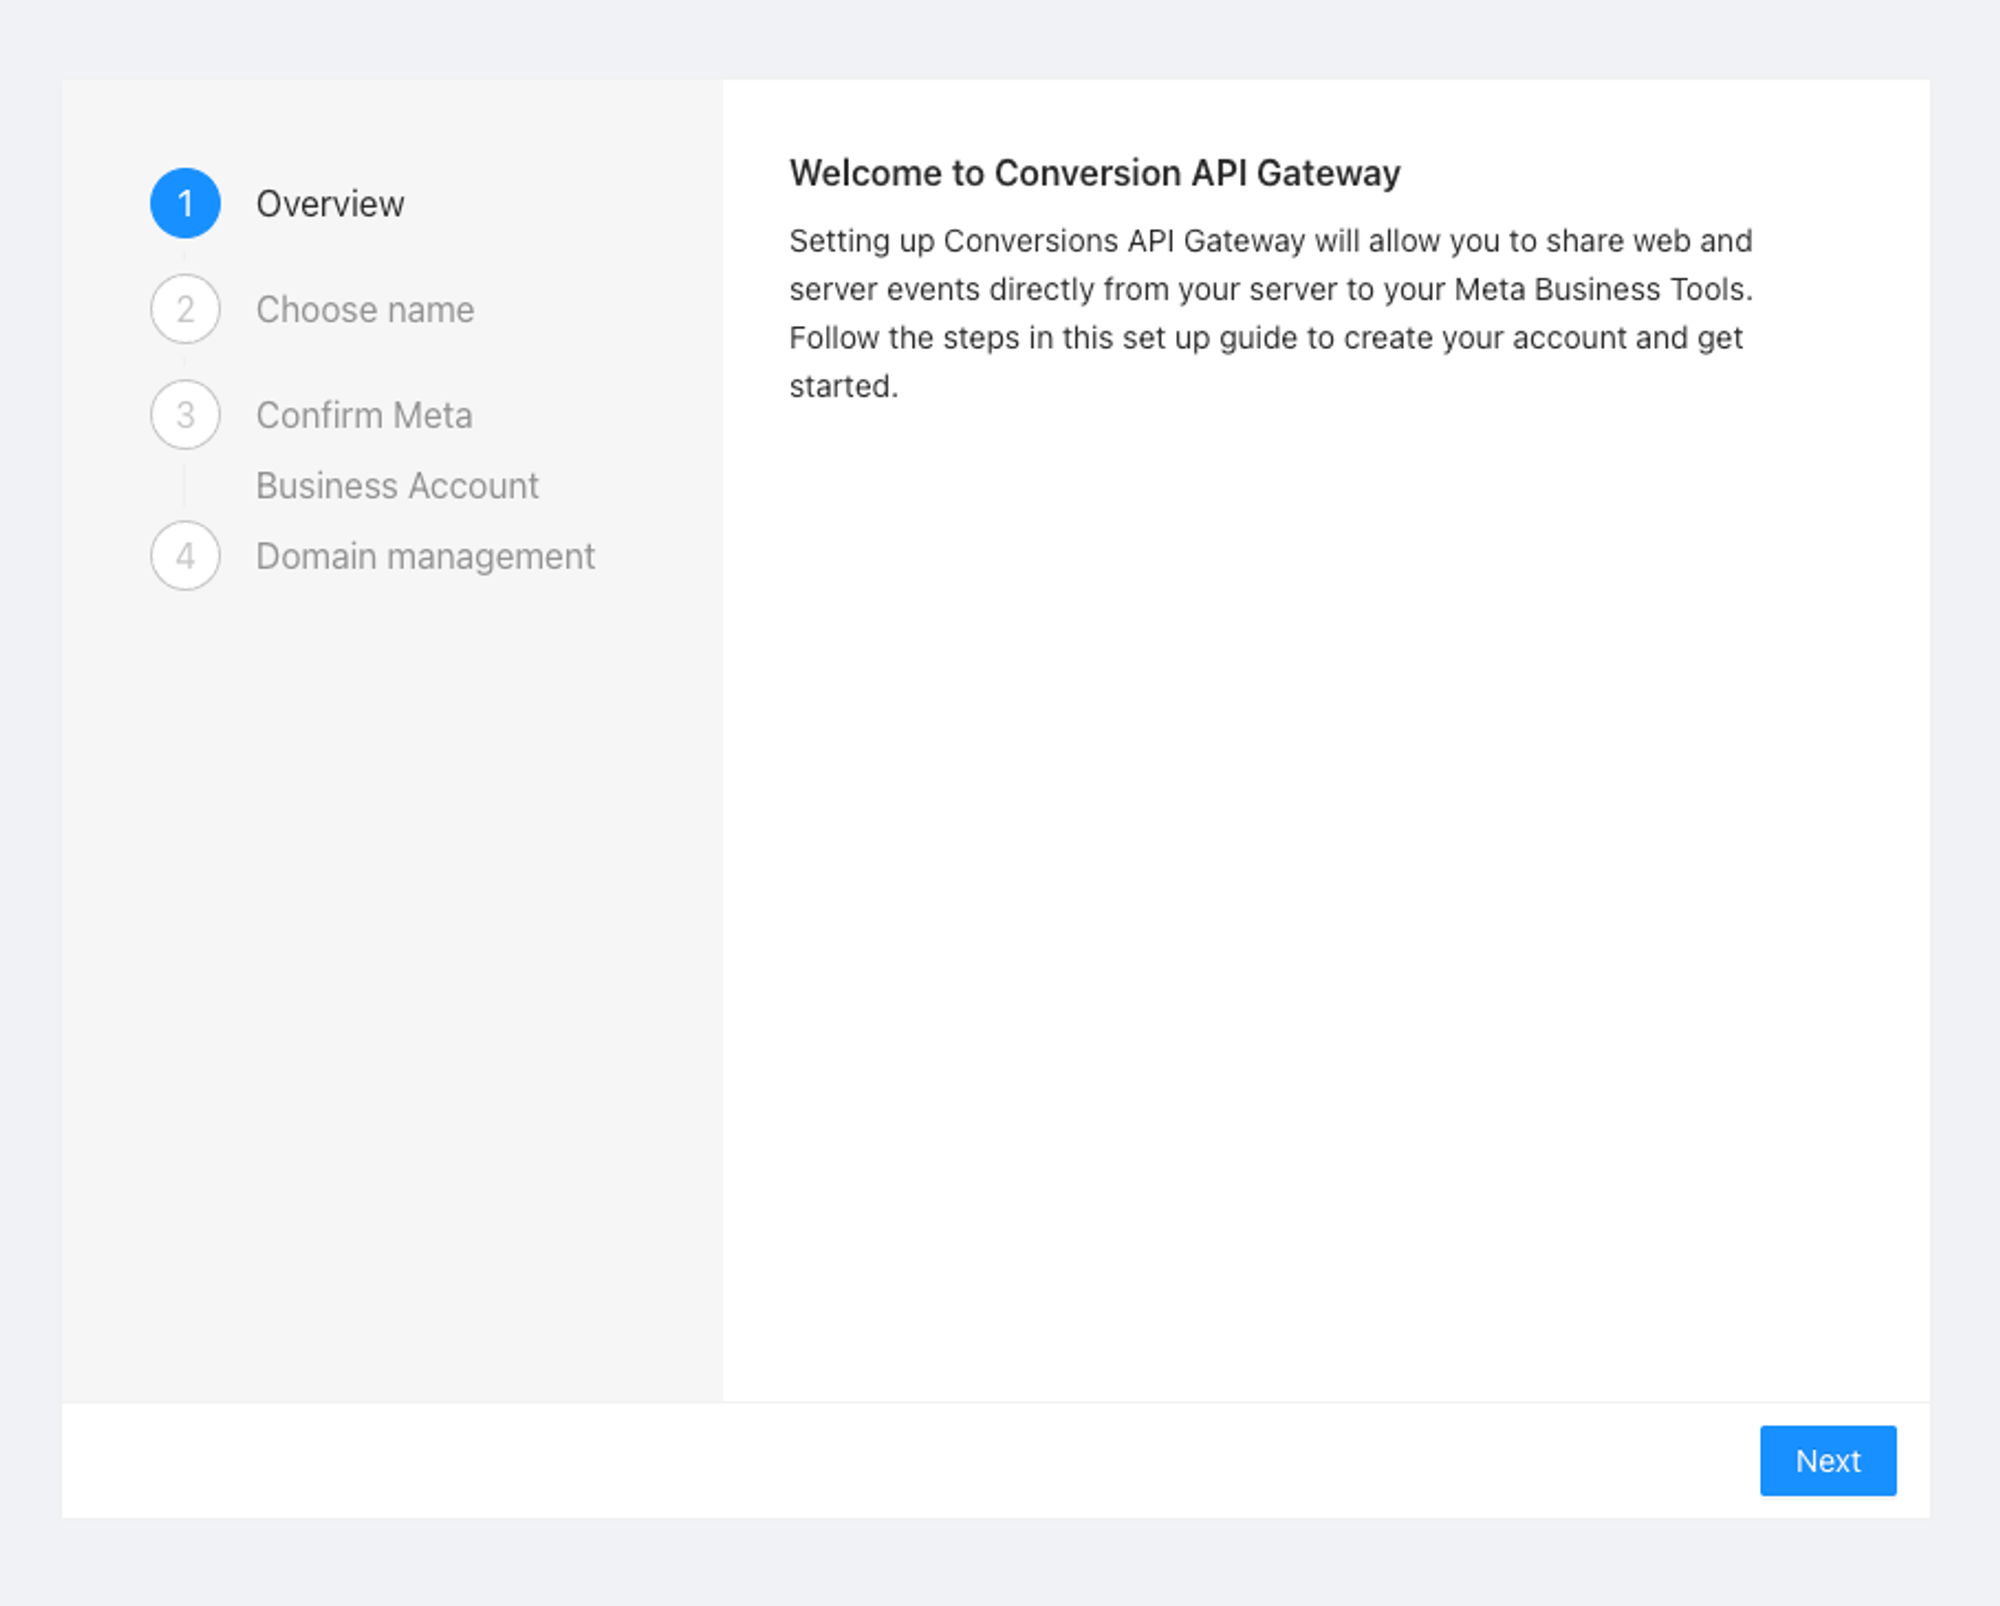Select the Overview step label

330,204
